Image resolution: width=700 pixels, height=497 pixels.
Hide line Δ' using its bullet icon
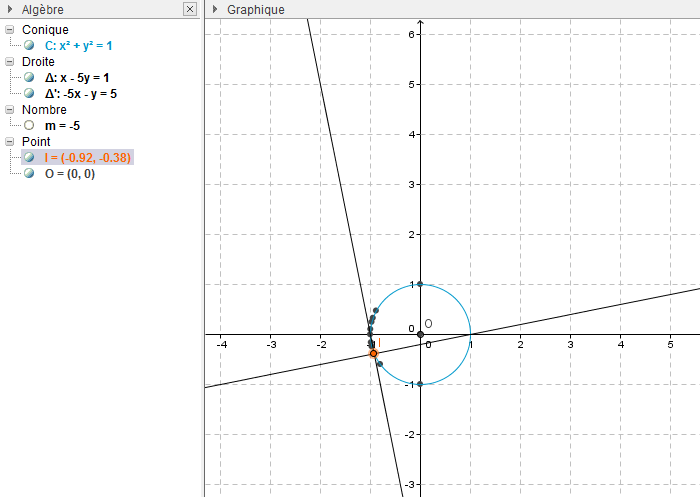(30, 93)
